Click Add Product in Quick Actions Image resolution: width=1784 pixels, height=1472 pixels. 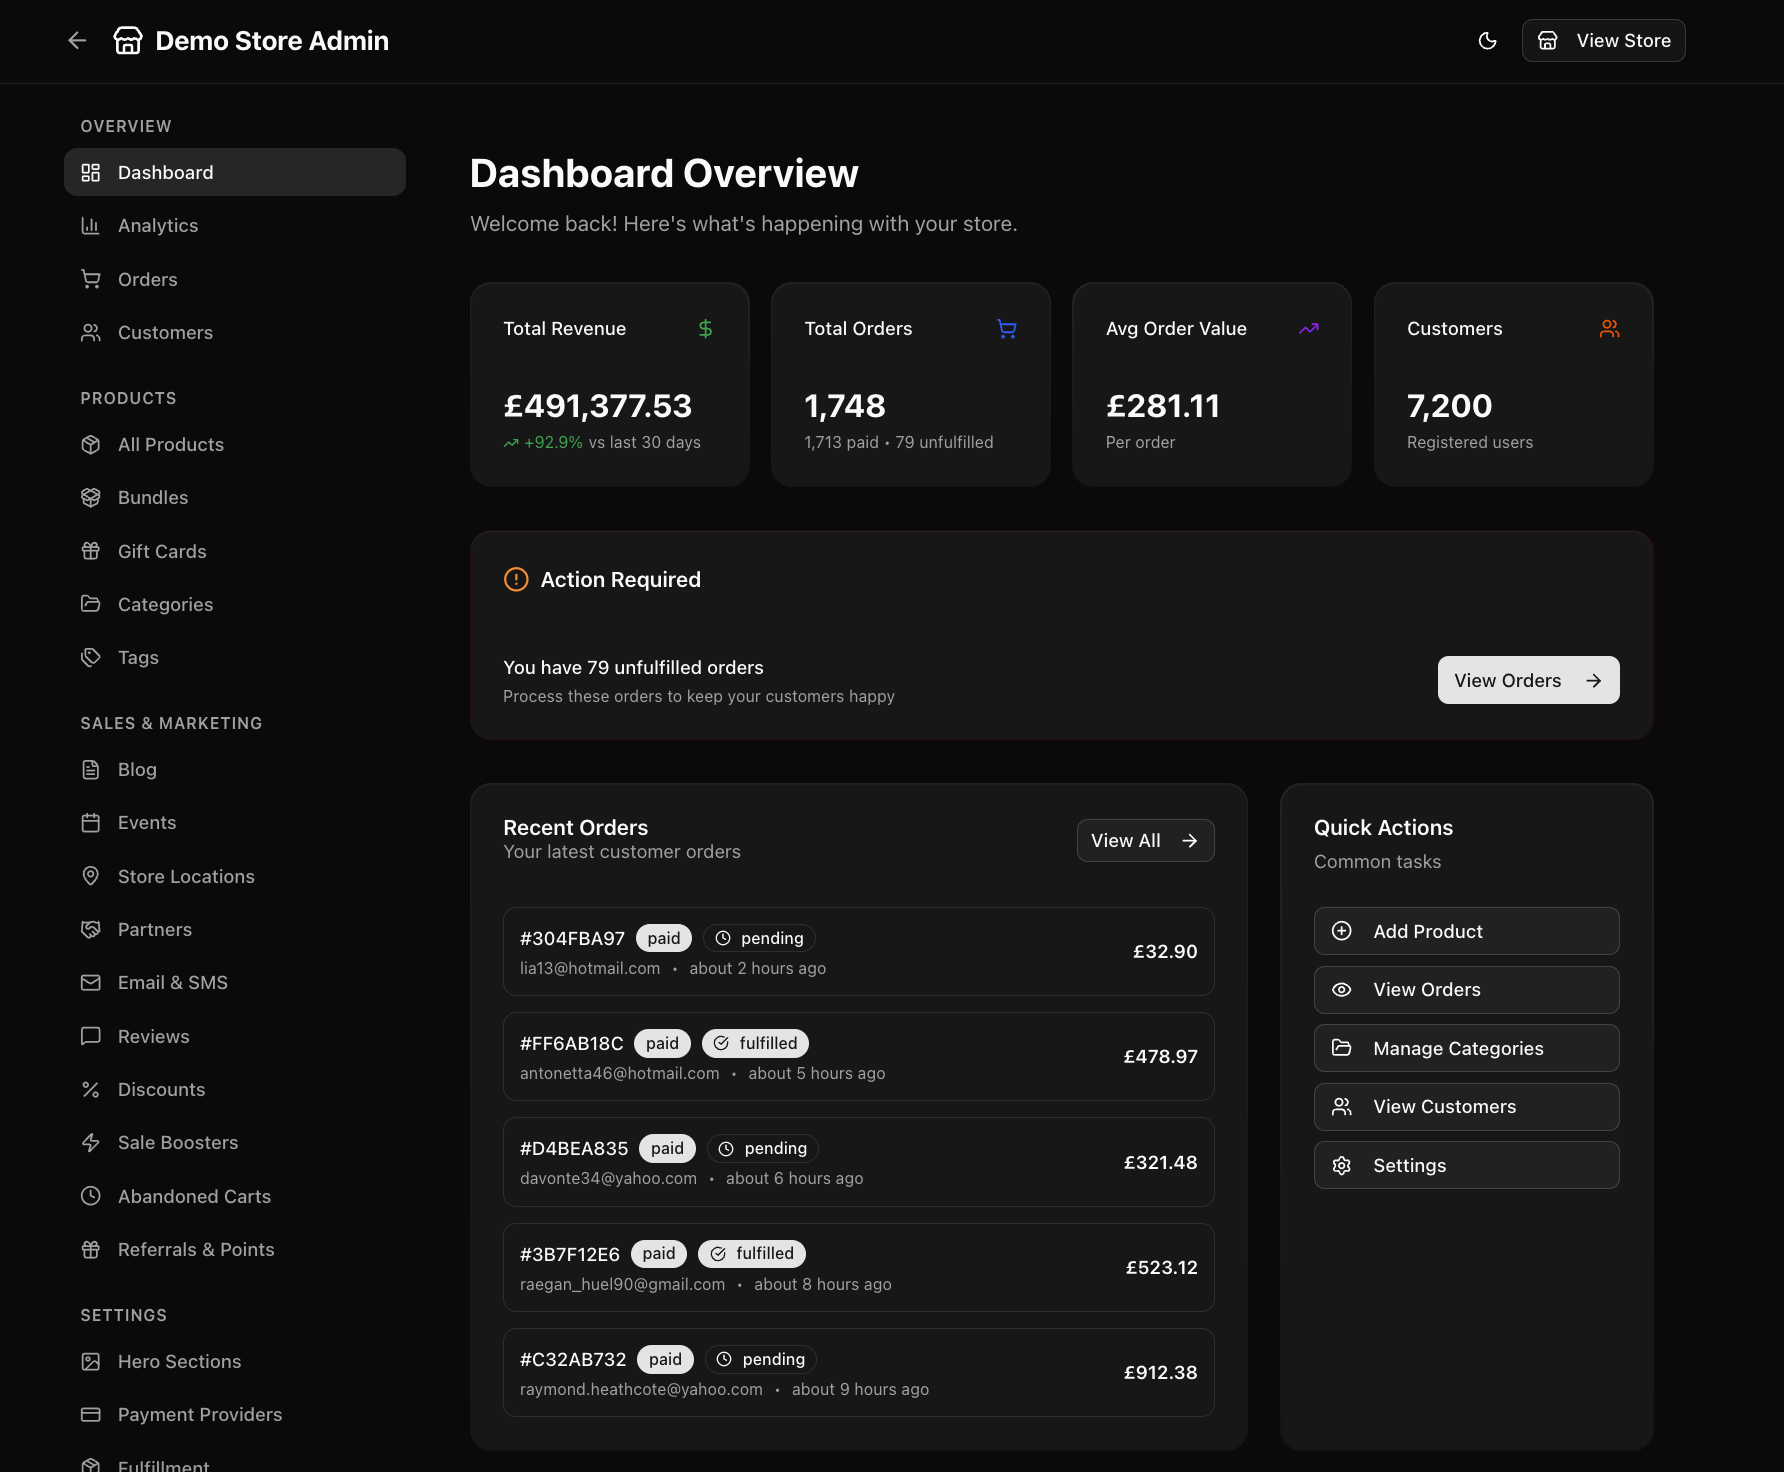(1466, 931)
